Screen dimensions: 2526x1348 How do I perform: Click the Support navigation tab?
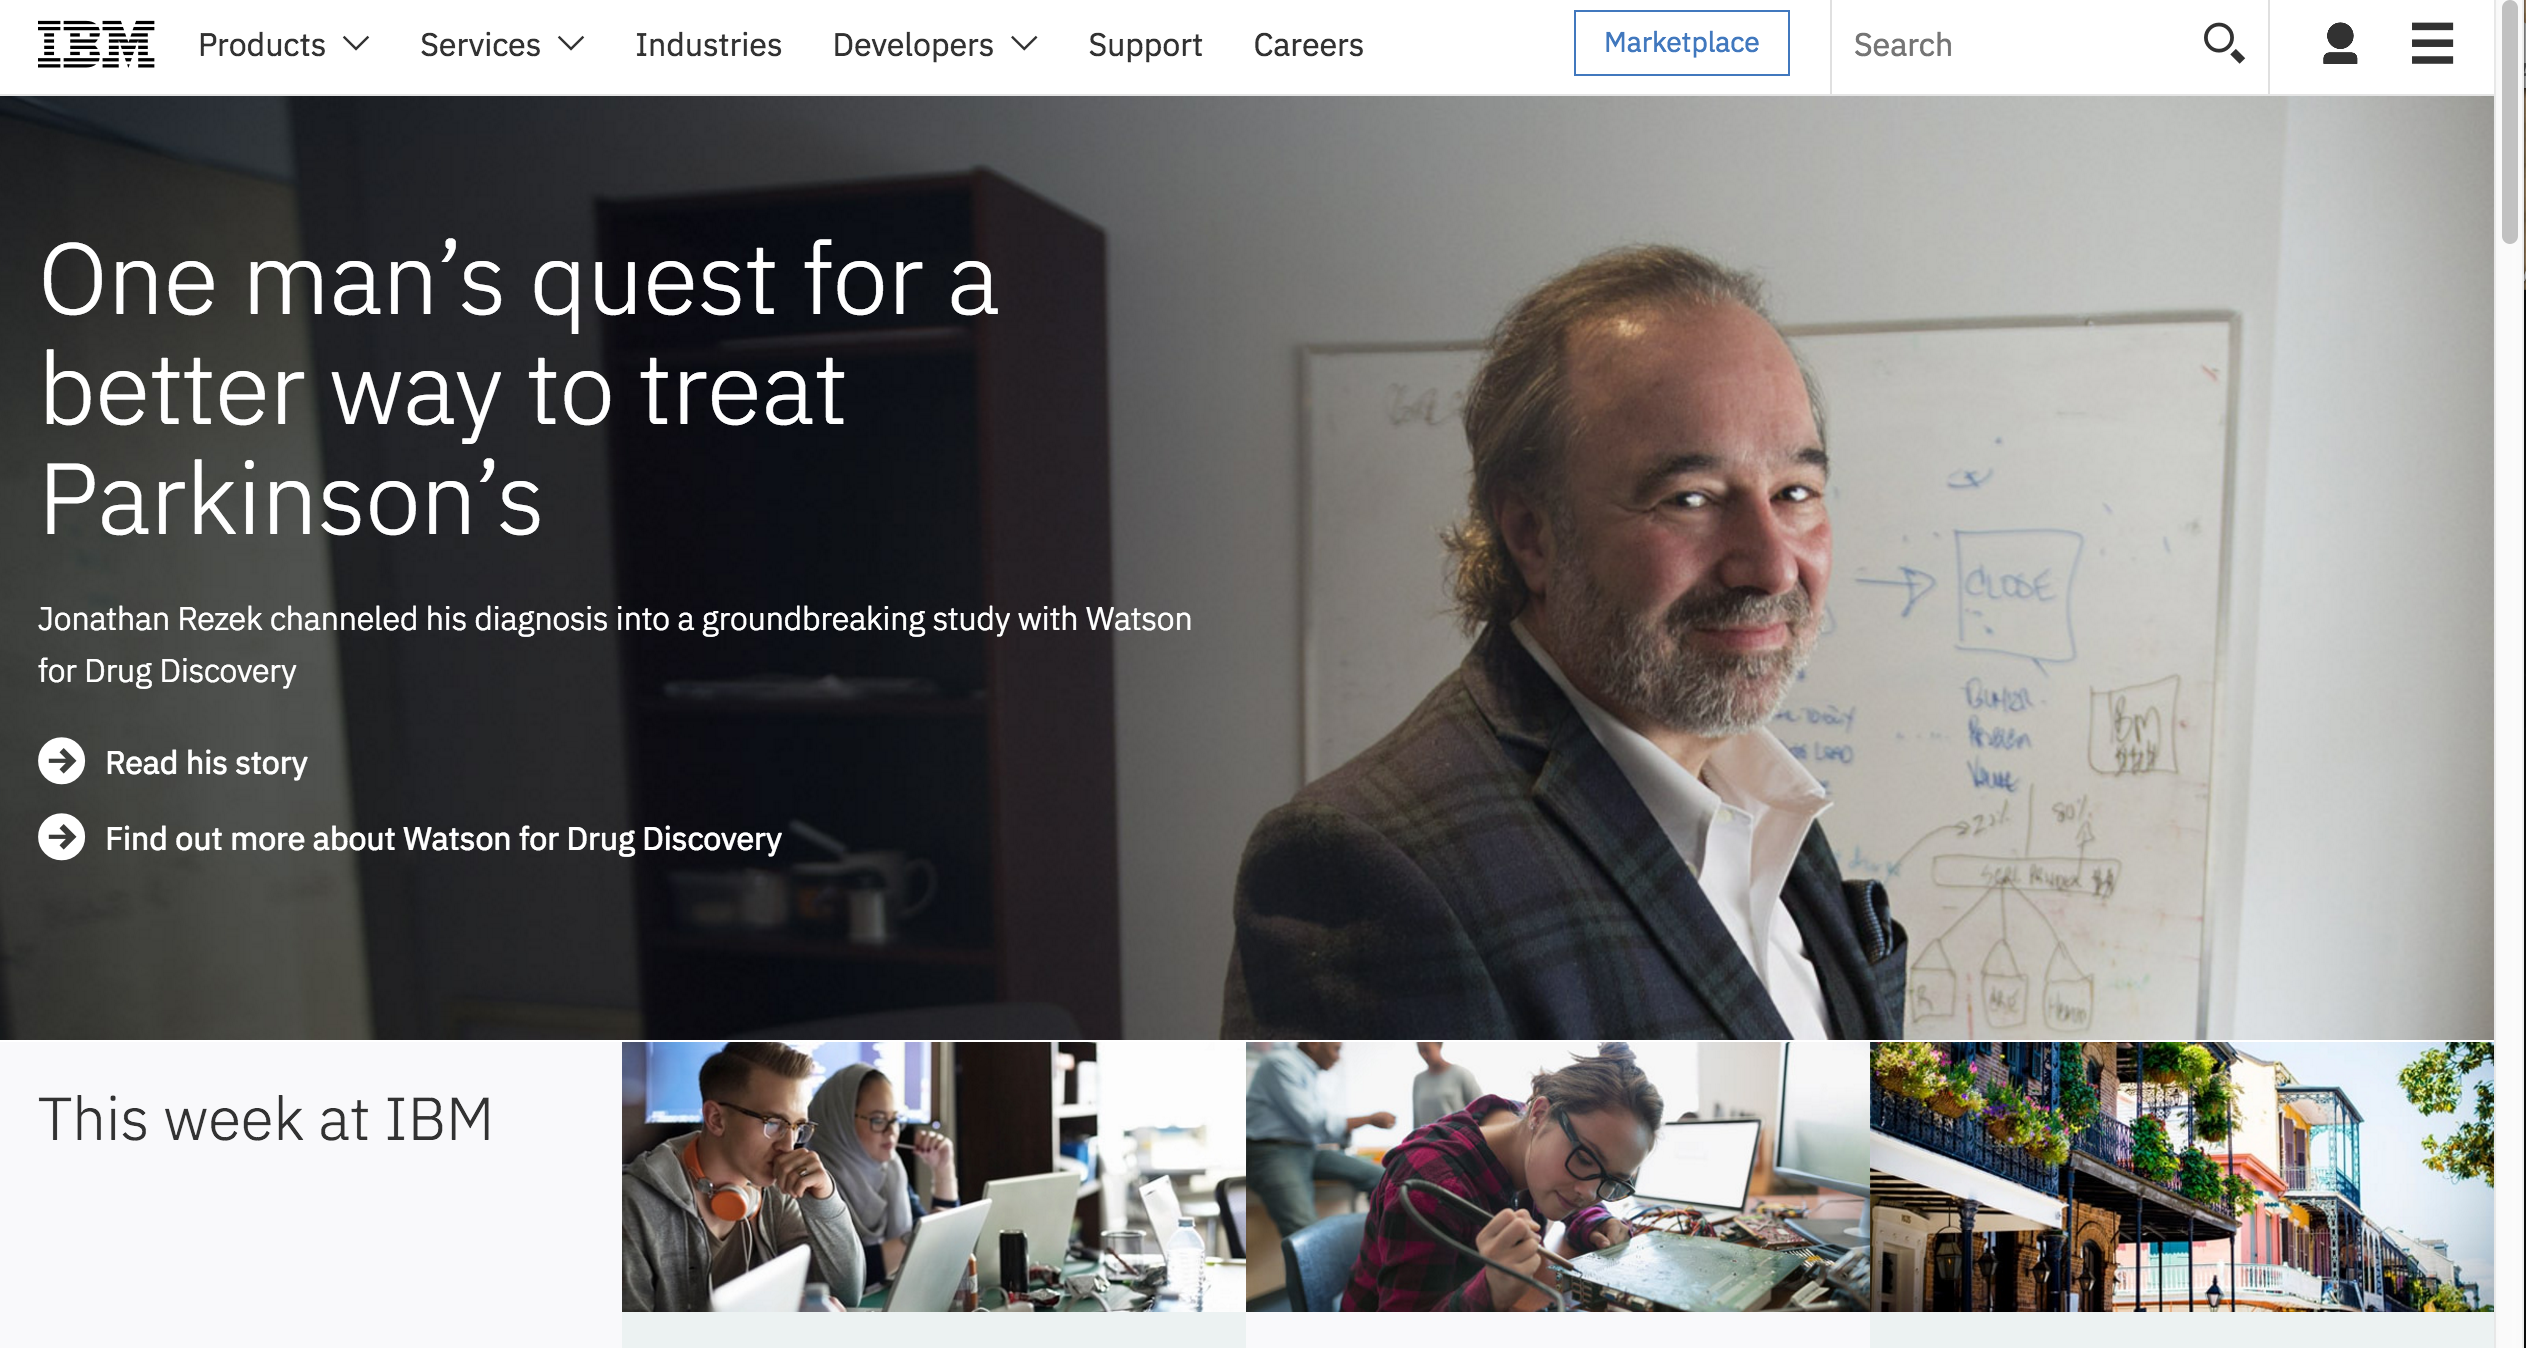[1146, 42]
